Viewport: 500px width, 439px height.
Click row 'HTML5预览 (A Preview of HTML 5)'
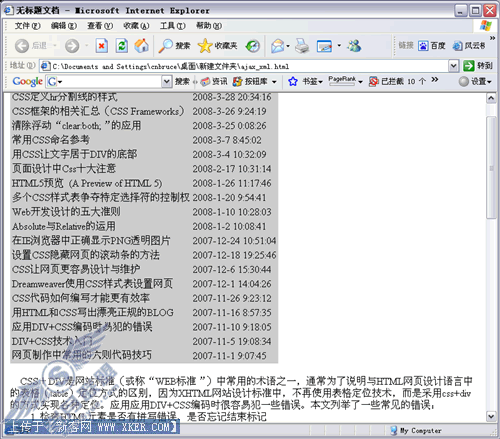(144, 183)
